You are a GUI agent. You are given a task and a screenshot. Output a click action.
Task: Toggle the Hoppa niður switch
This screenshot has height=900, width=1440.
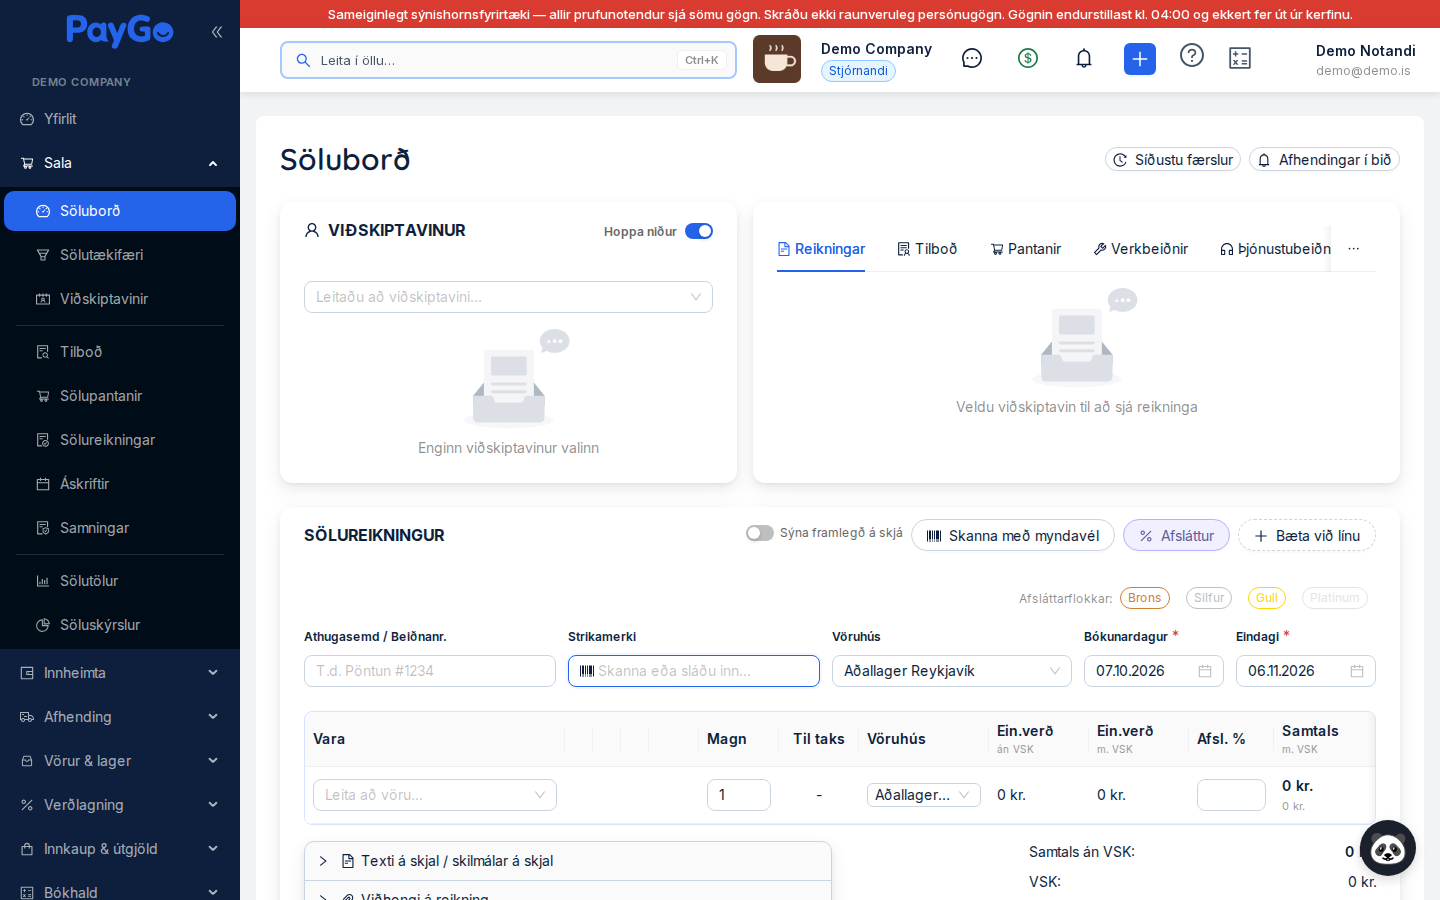point(699,231)
